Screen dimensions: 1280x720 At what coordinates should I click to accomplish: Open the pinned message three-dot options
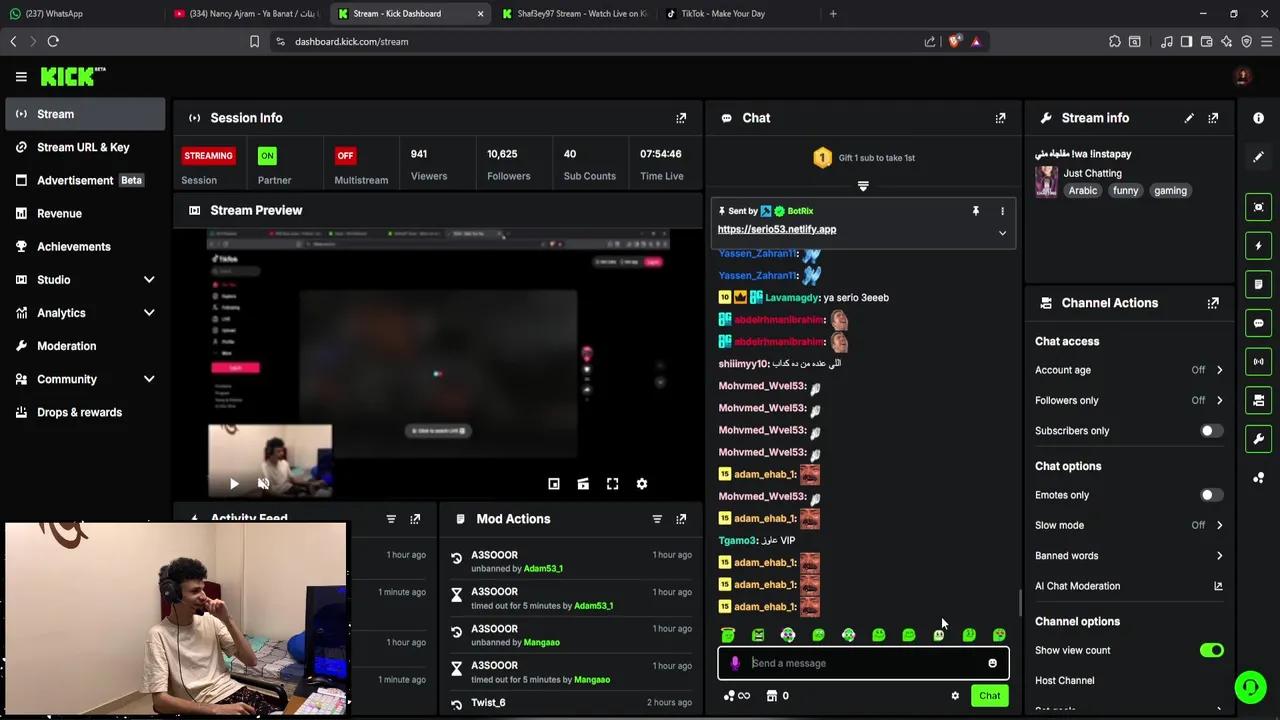[x=1002, y=211]
